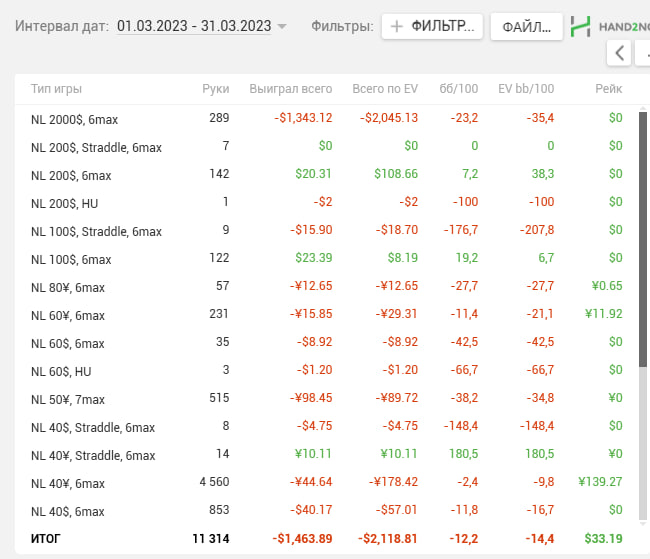Click the -$57.01 EV value
This screenshot has width=650, height=559.
397,510
